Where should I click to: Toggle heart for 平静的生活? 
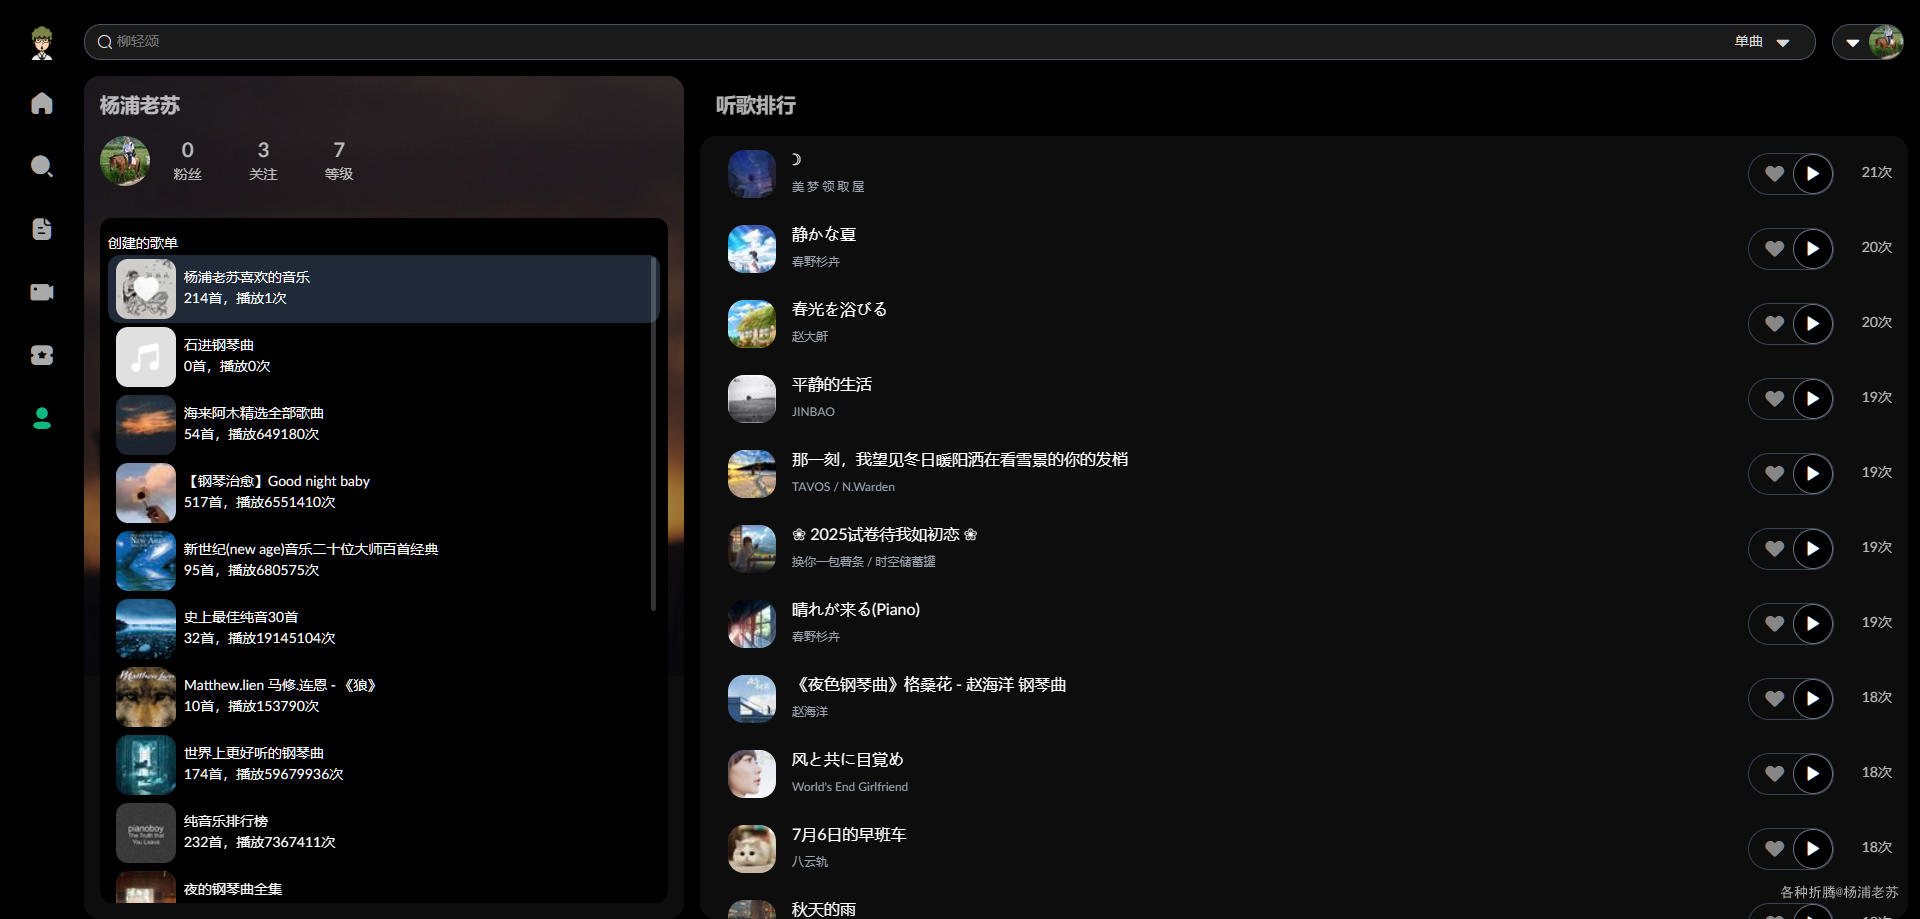pyautogui.click(x=1774, y=399)
